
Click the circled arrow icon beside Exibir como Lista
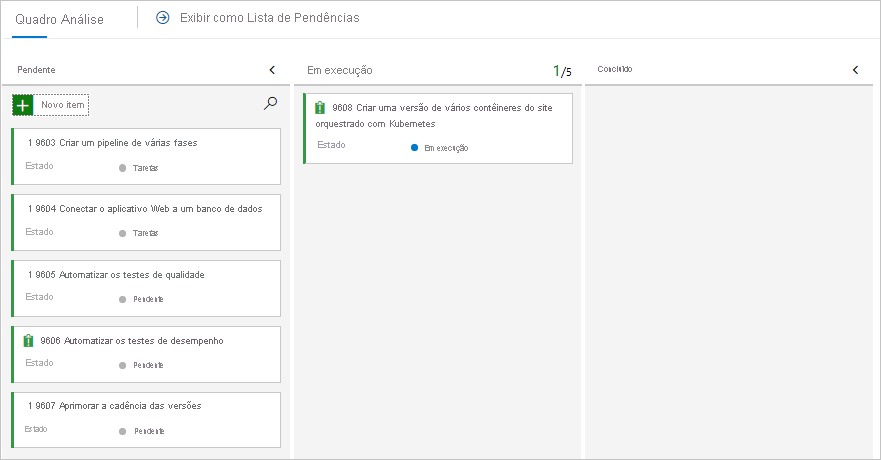[x=163, y=18]
